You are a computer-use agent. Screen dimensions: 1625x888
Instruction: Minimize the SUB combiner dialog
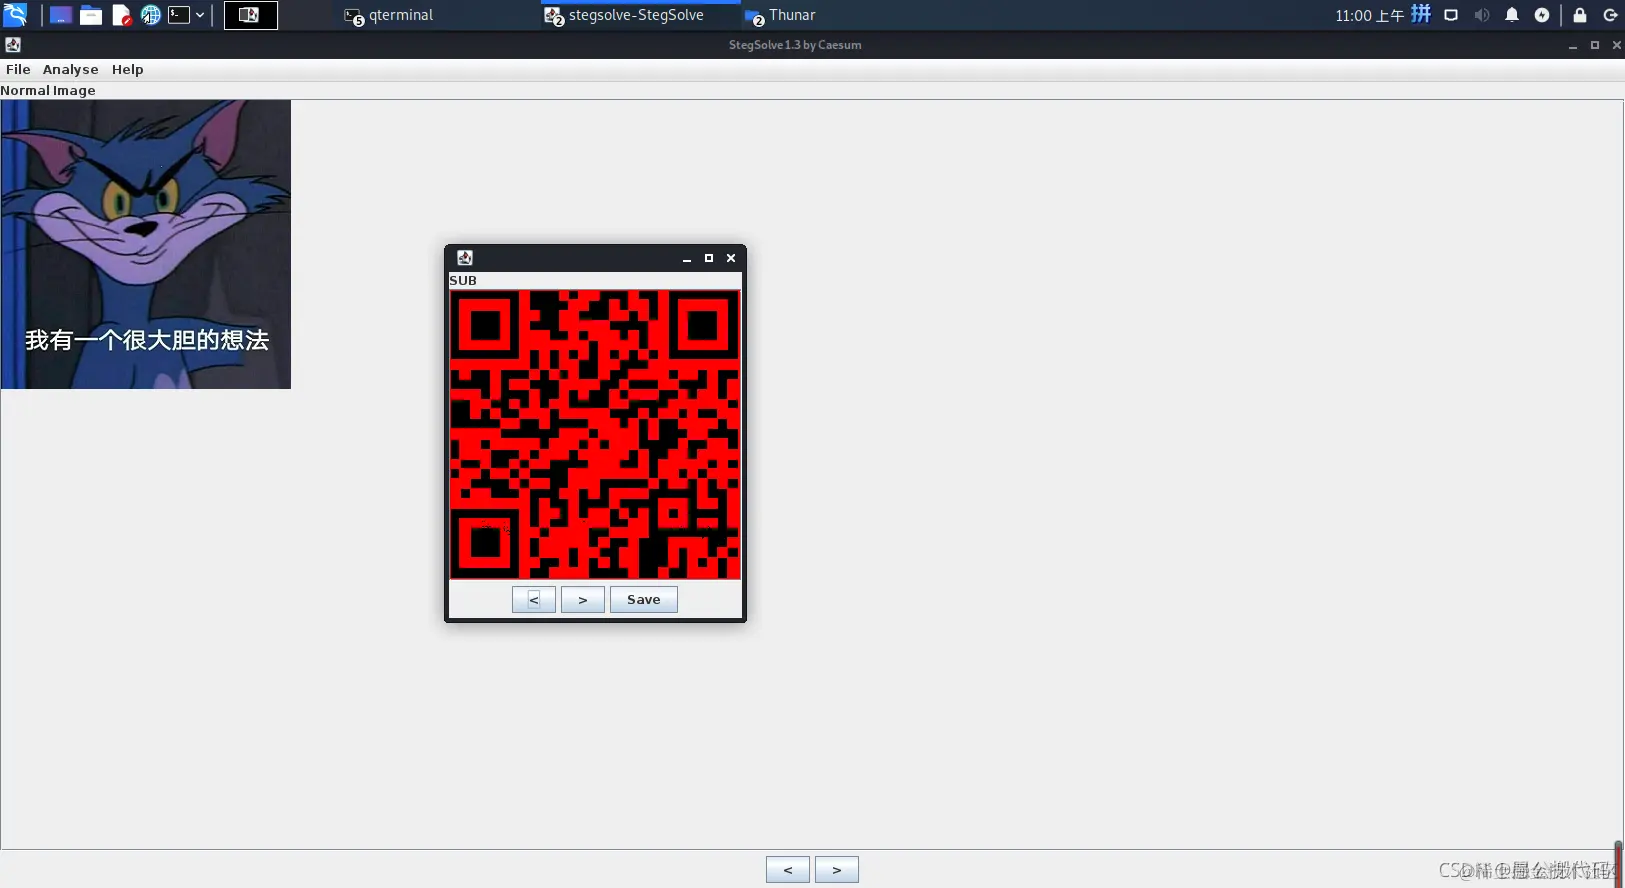687,258
